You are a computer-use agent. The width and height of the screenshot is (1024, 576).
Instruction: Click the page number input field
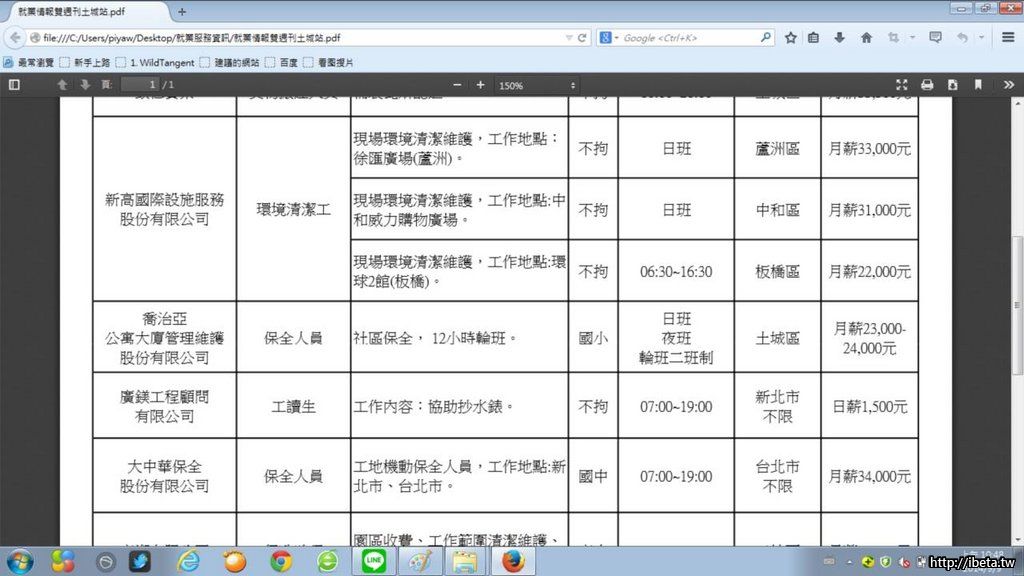click(x=139, y=85)
